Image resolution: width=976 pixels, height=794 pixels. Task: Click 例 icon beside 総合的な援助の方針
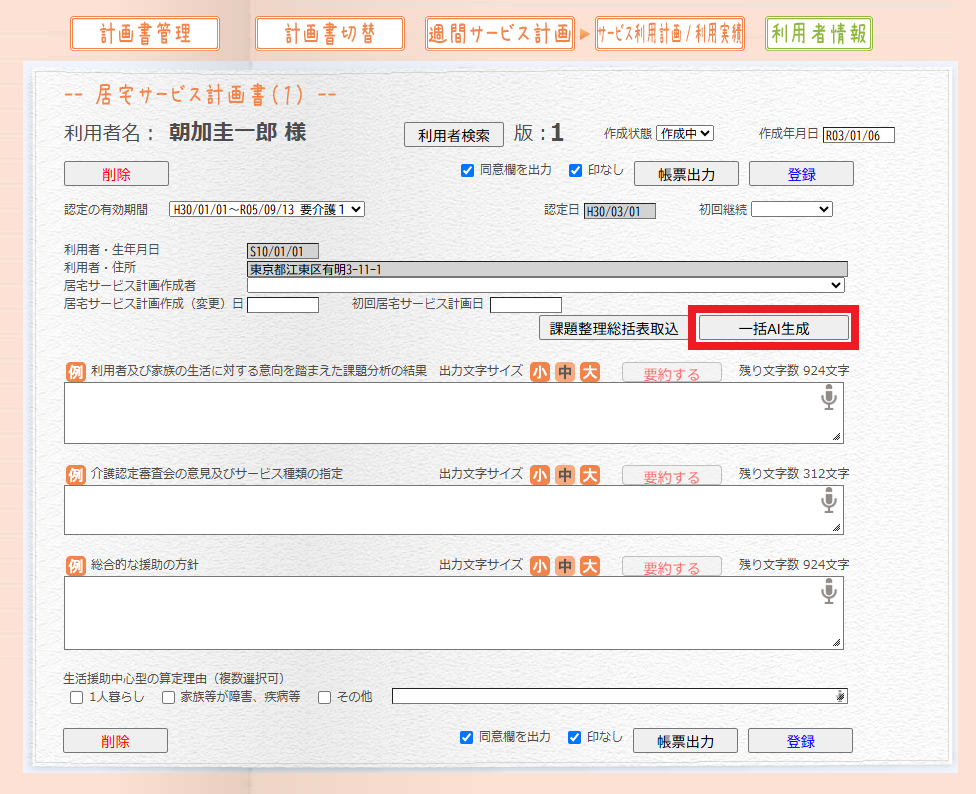coord(76,566)
